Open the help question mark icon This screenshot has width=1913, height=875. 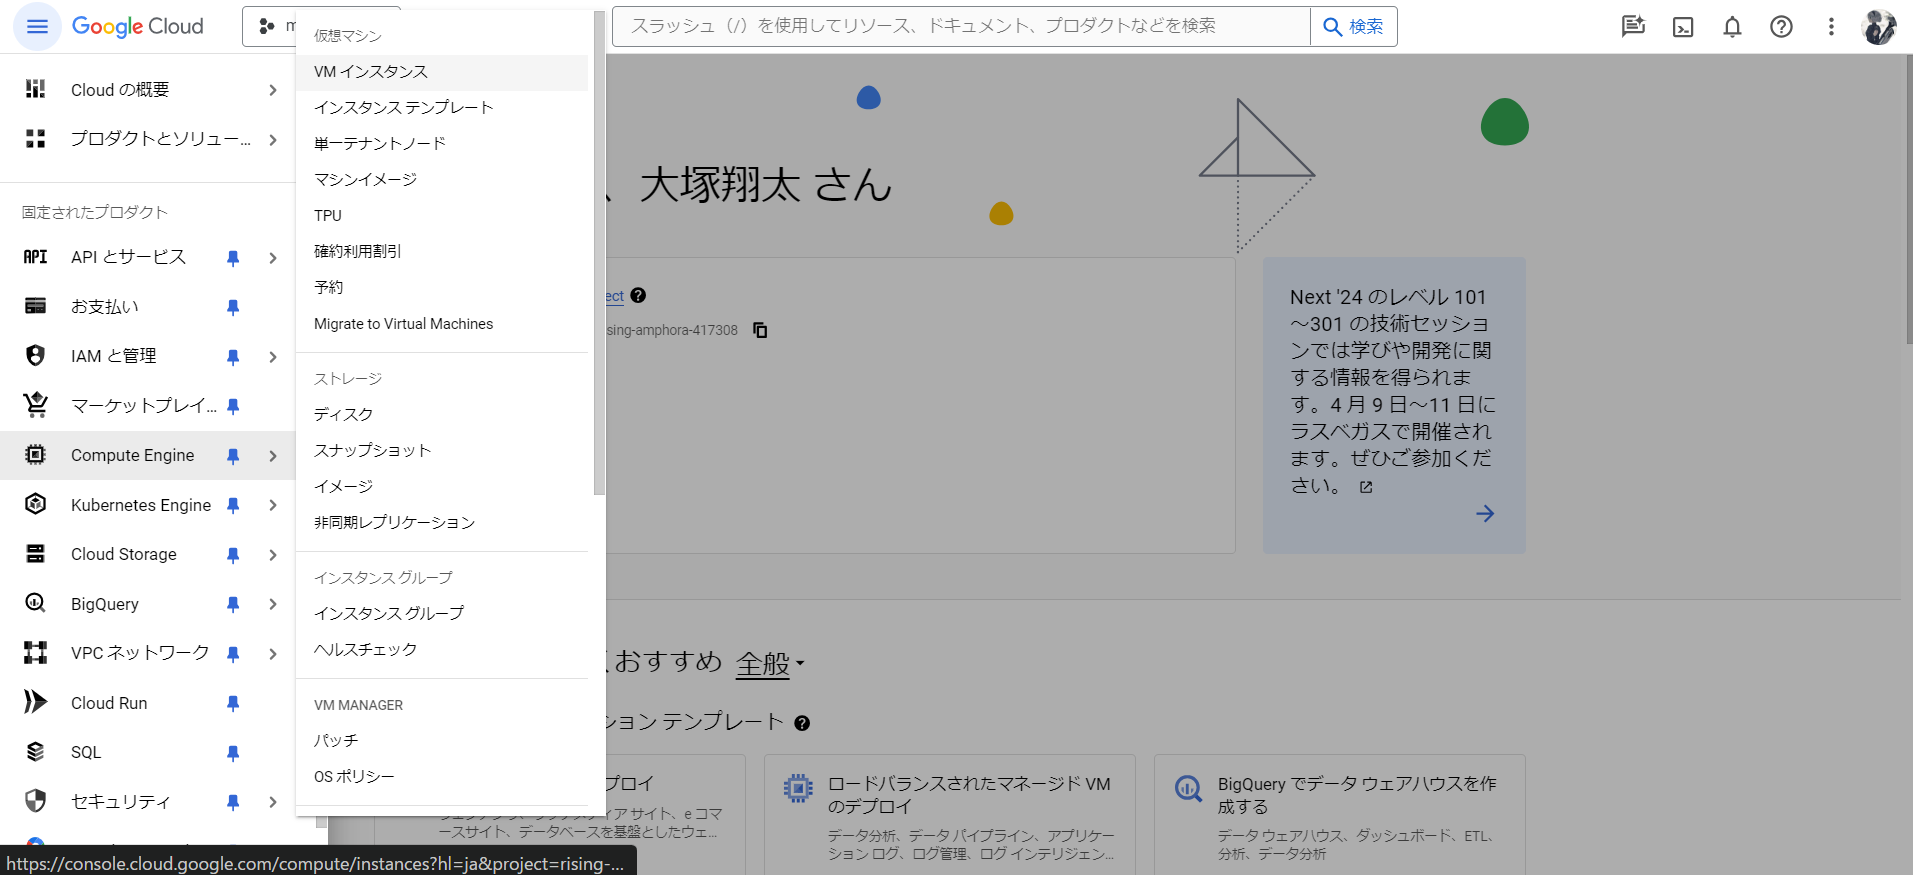pos(1781,27)
